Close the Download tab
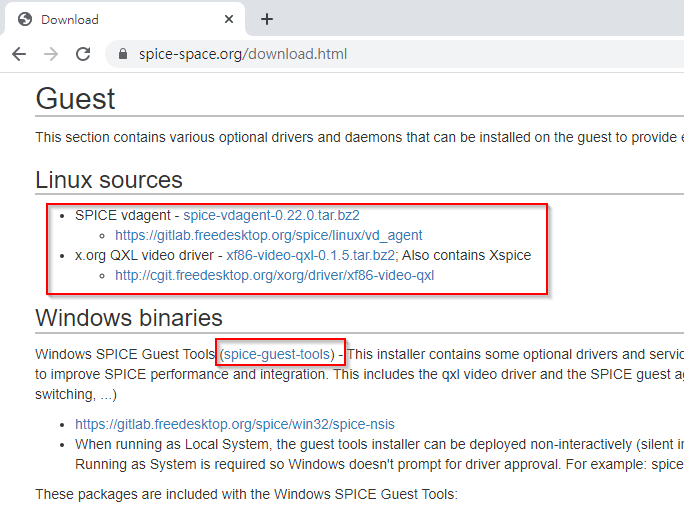 coord(229,19)
